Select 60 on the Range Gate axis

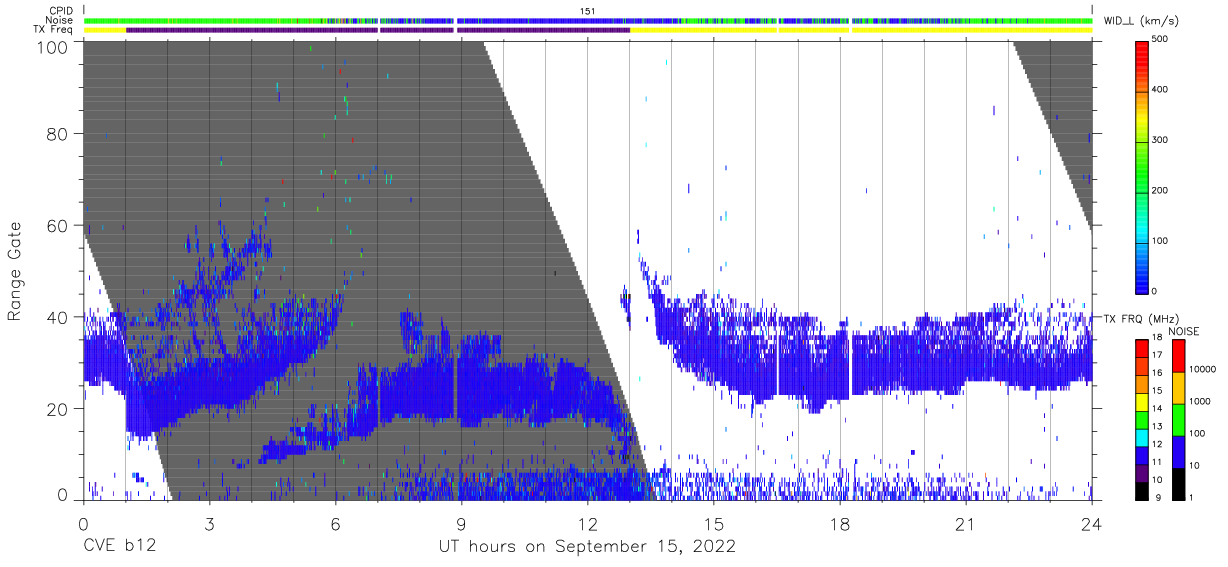[57, 226]
